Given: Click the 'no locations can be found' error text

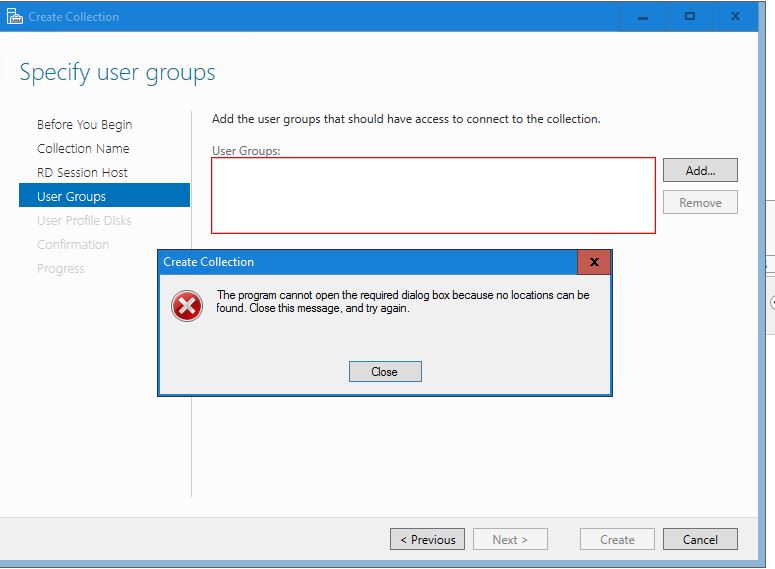Looking at the screenshot, I should [x=403, y=302].
